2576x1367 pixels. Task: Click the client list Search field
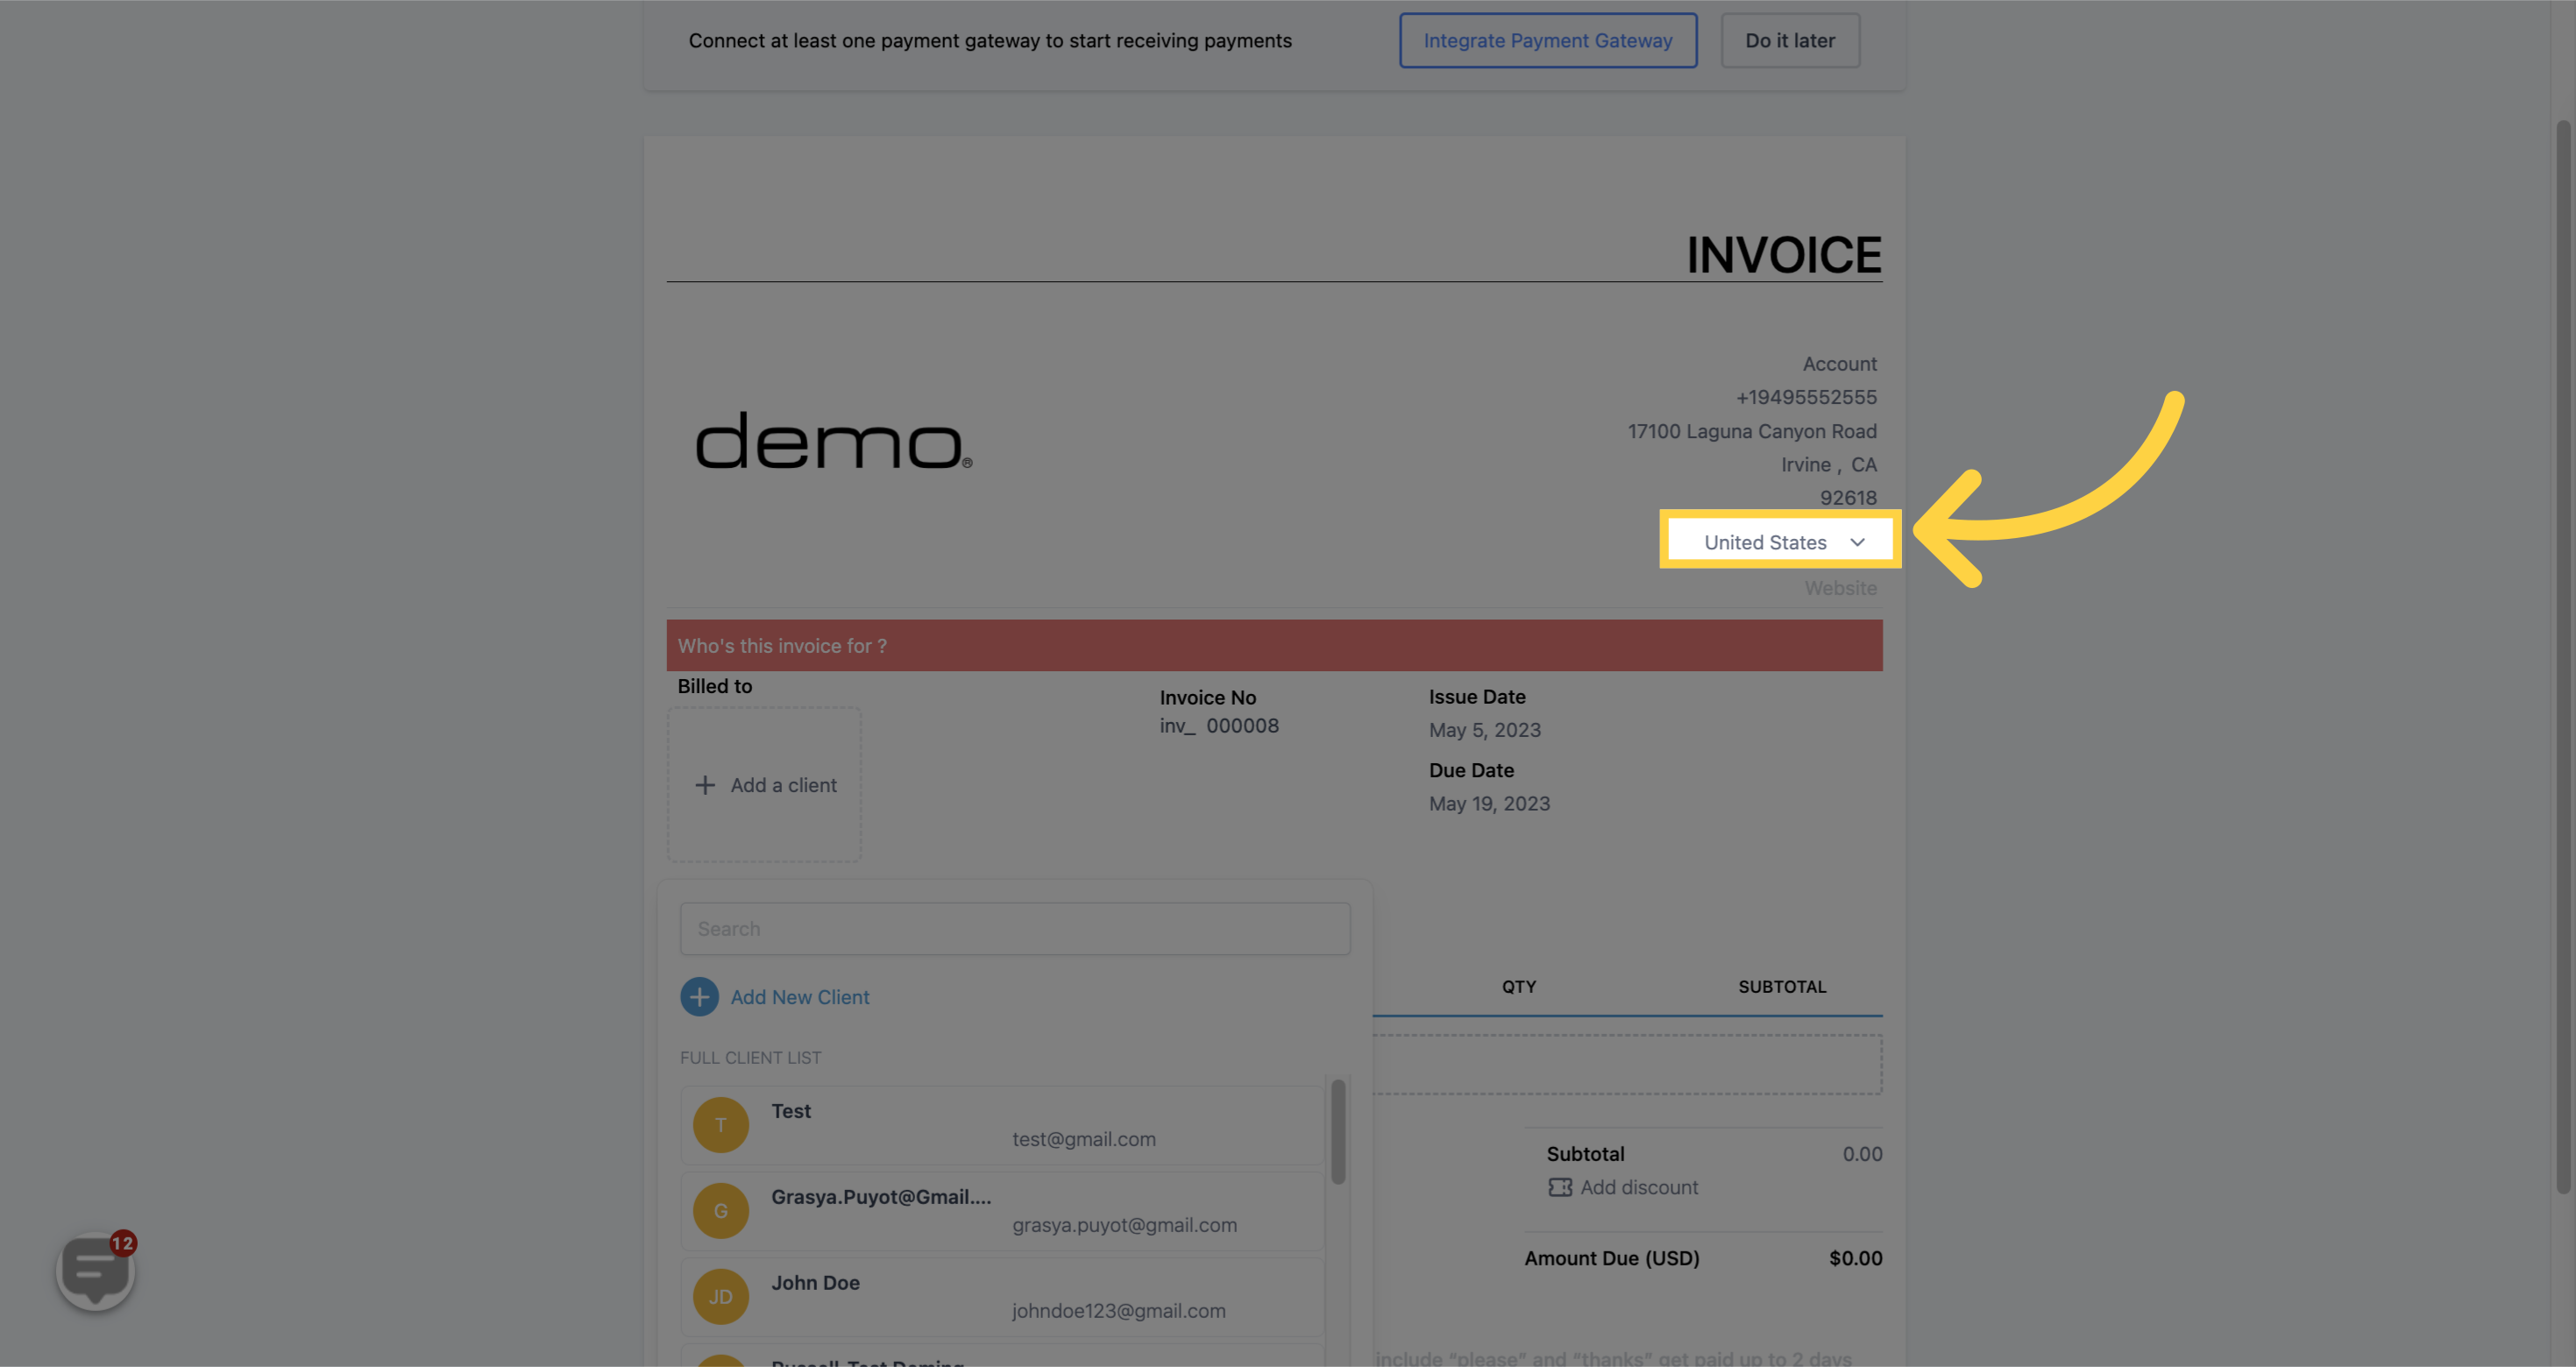tap(1014, 929)
